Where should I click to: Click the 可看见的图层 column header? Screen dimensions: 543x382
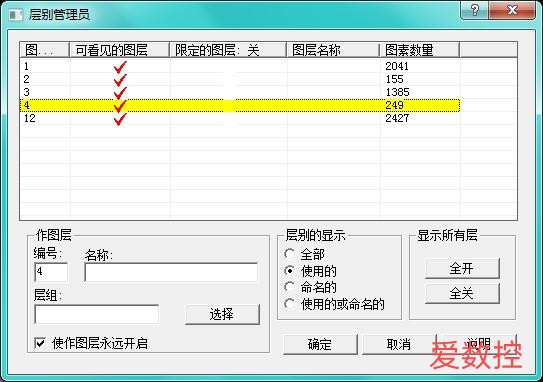(119, 50)
